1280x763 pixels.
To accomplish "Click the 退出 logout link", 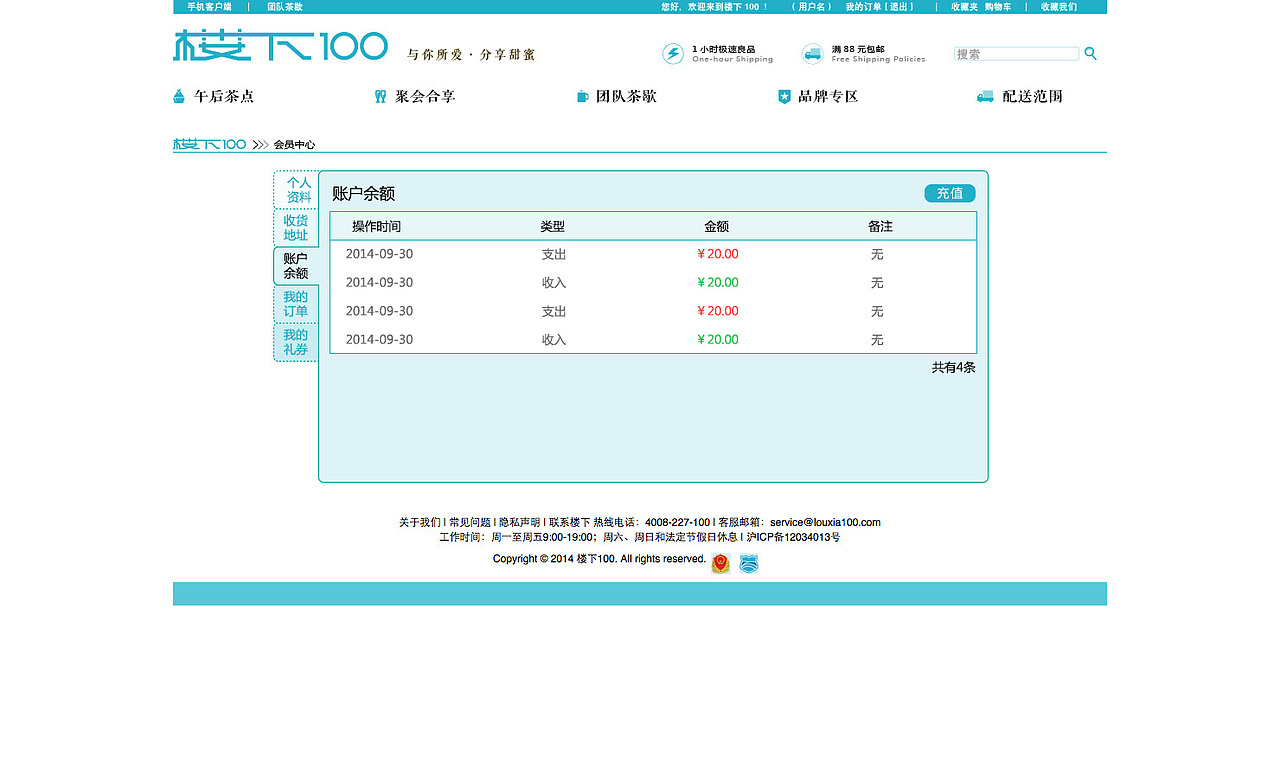I will 900,7.
